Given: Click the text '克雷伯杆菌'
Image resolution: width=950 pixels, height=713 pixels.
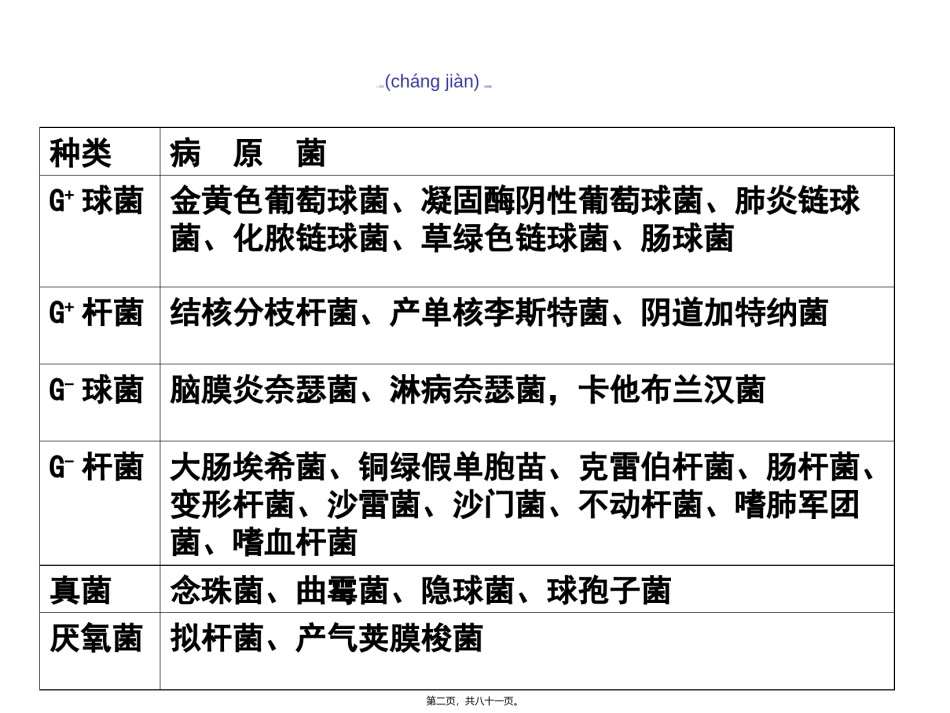Looking at the screenshot, I should pyautogui.click(x=656, y=467).
